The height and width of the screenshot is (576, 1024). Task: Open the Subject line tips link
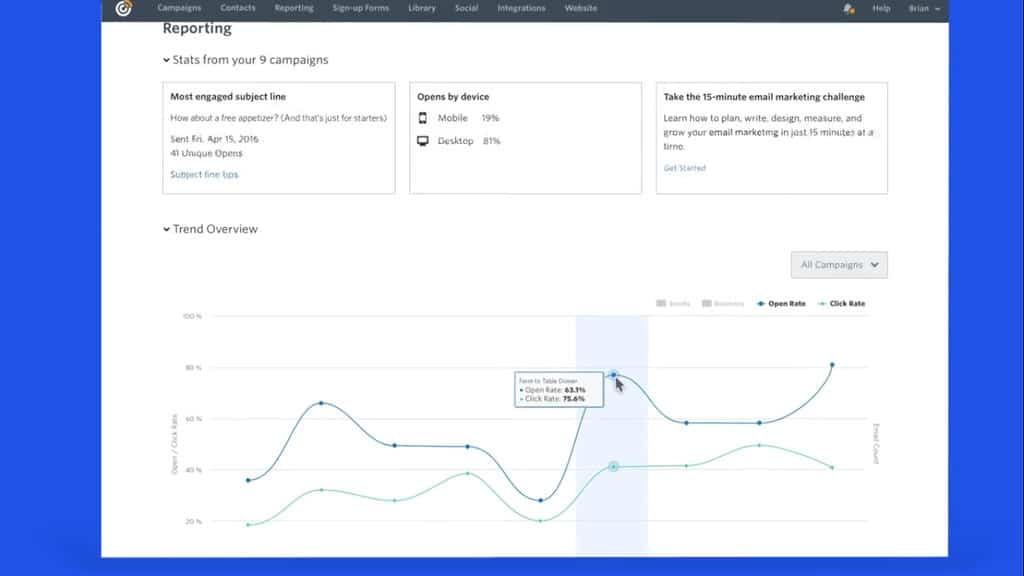coord(204,174)
